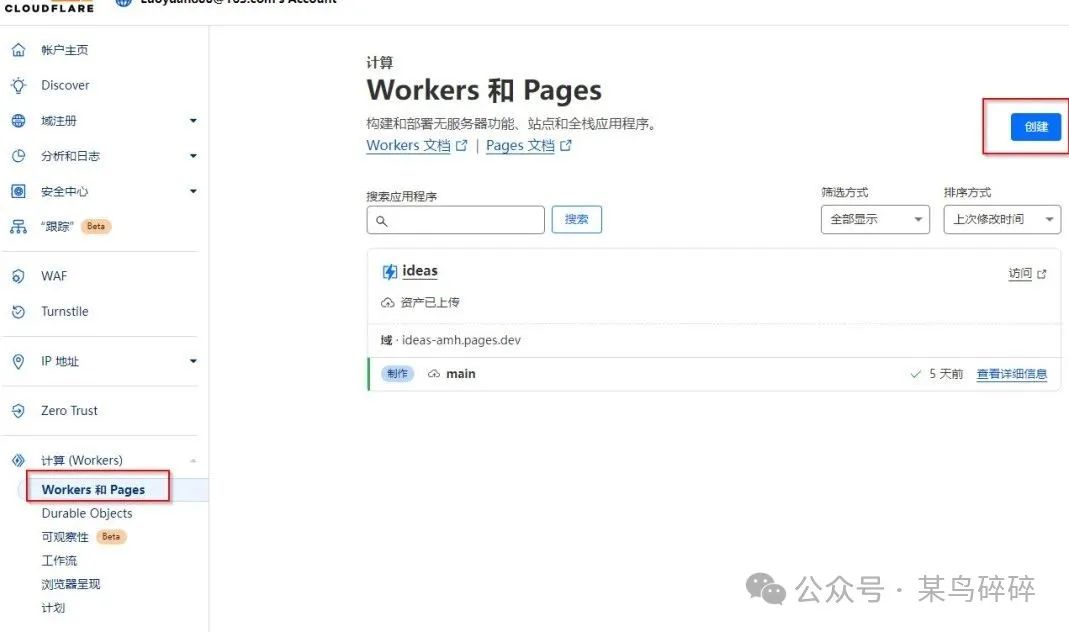Click the 分析和日志 clock icon
The height and width of the screenshot is (632, 1069).
pyautogui.click(x=18, y=156)
